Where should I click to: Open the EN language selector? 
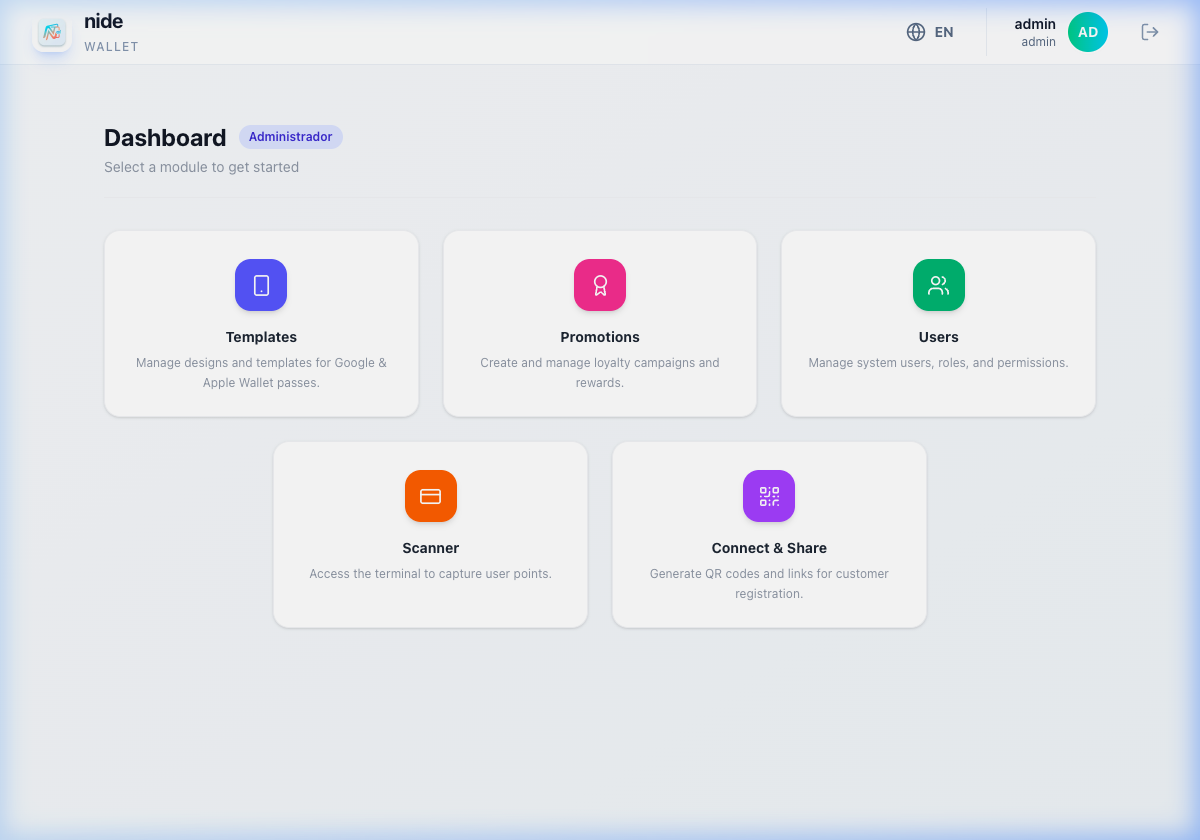[x=929, y=31]
